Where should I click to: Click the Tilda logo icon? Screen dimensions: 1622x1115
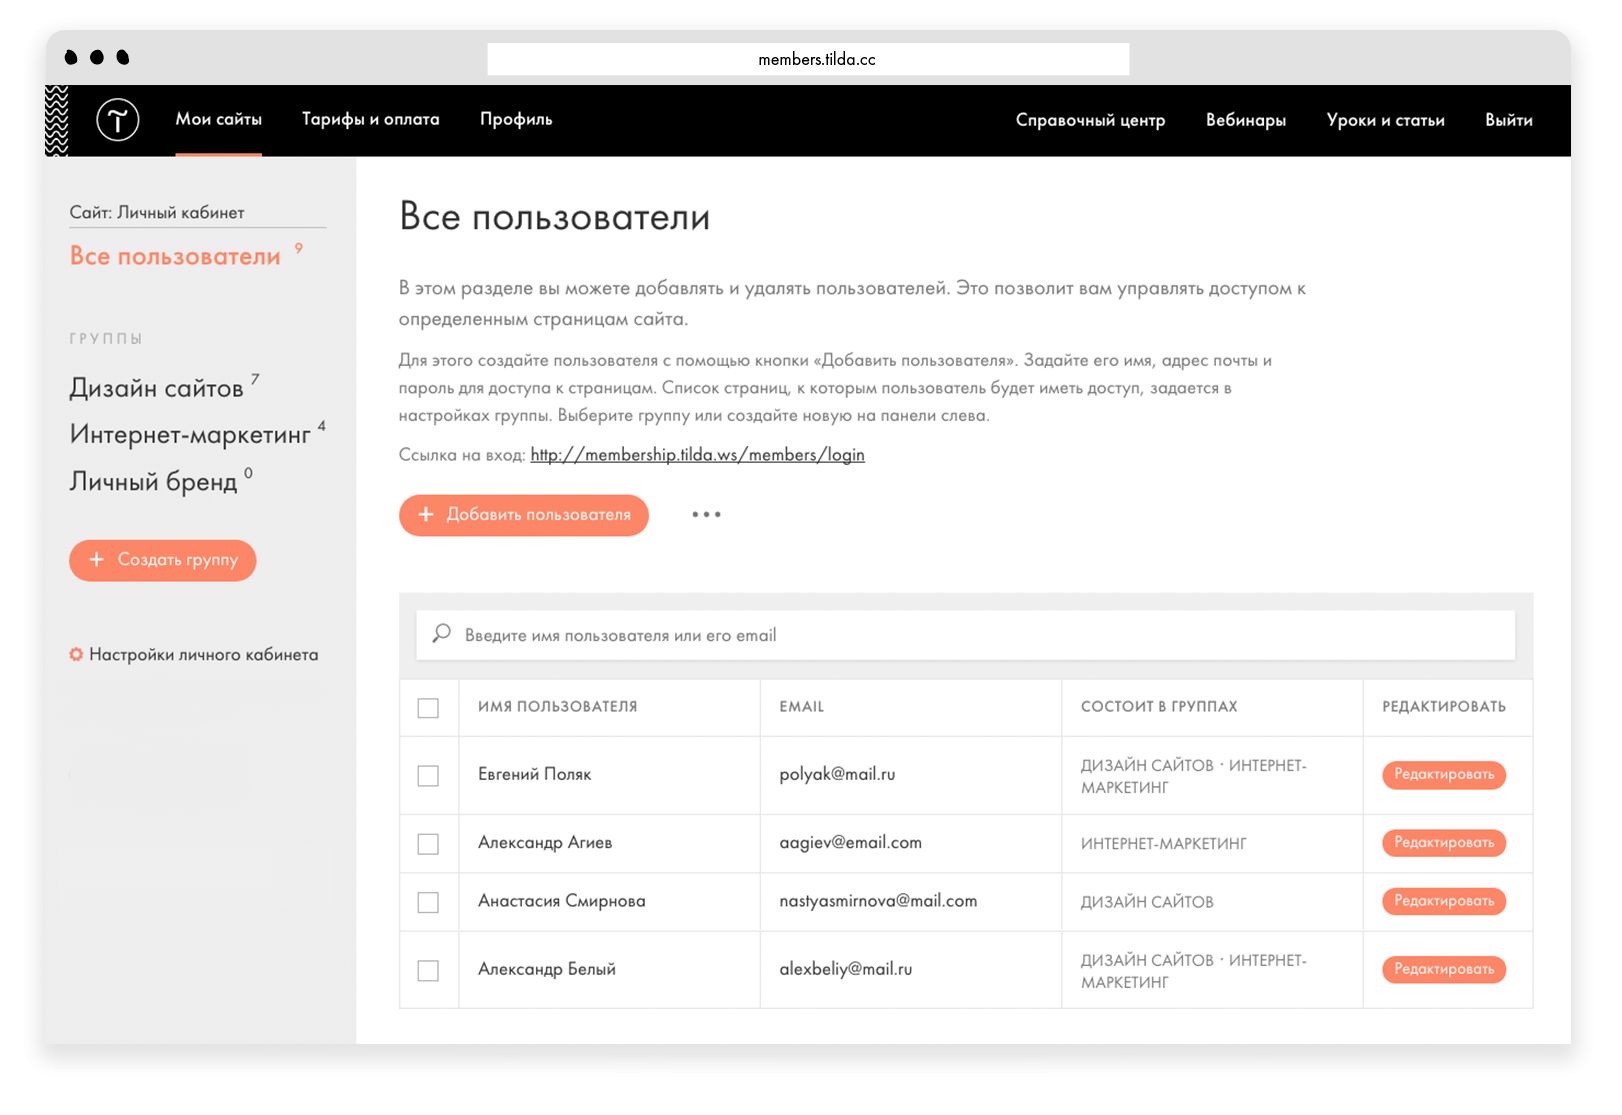117,120
